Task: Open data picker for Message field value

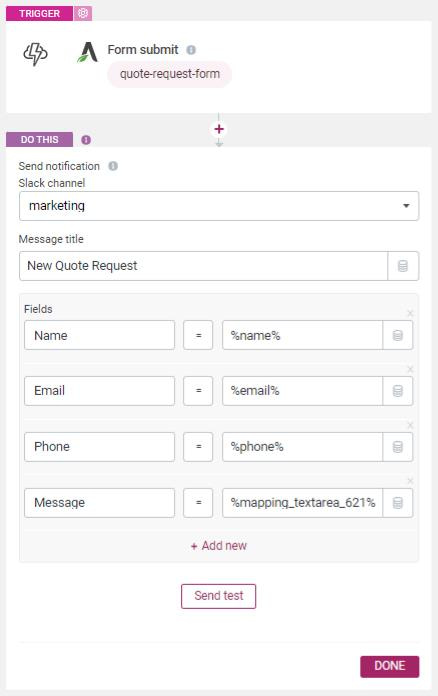Action: (x=398, y=502)
